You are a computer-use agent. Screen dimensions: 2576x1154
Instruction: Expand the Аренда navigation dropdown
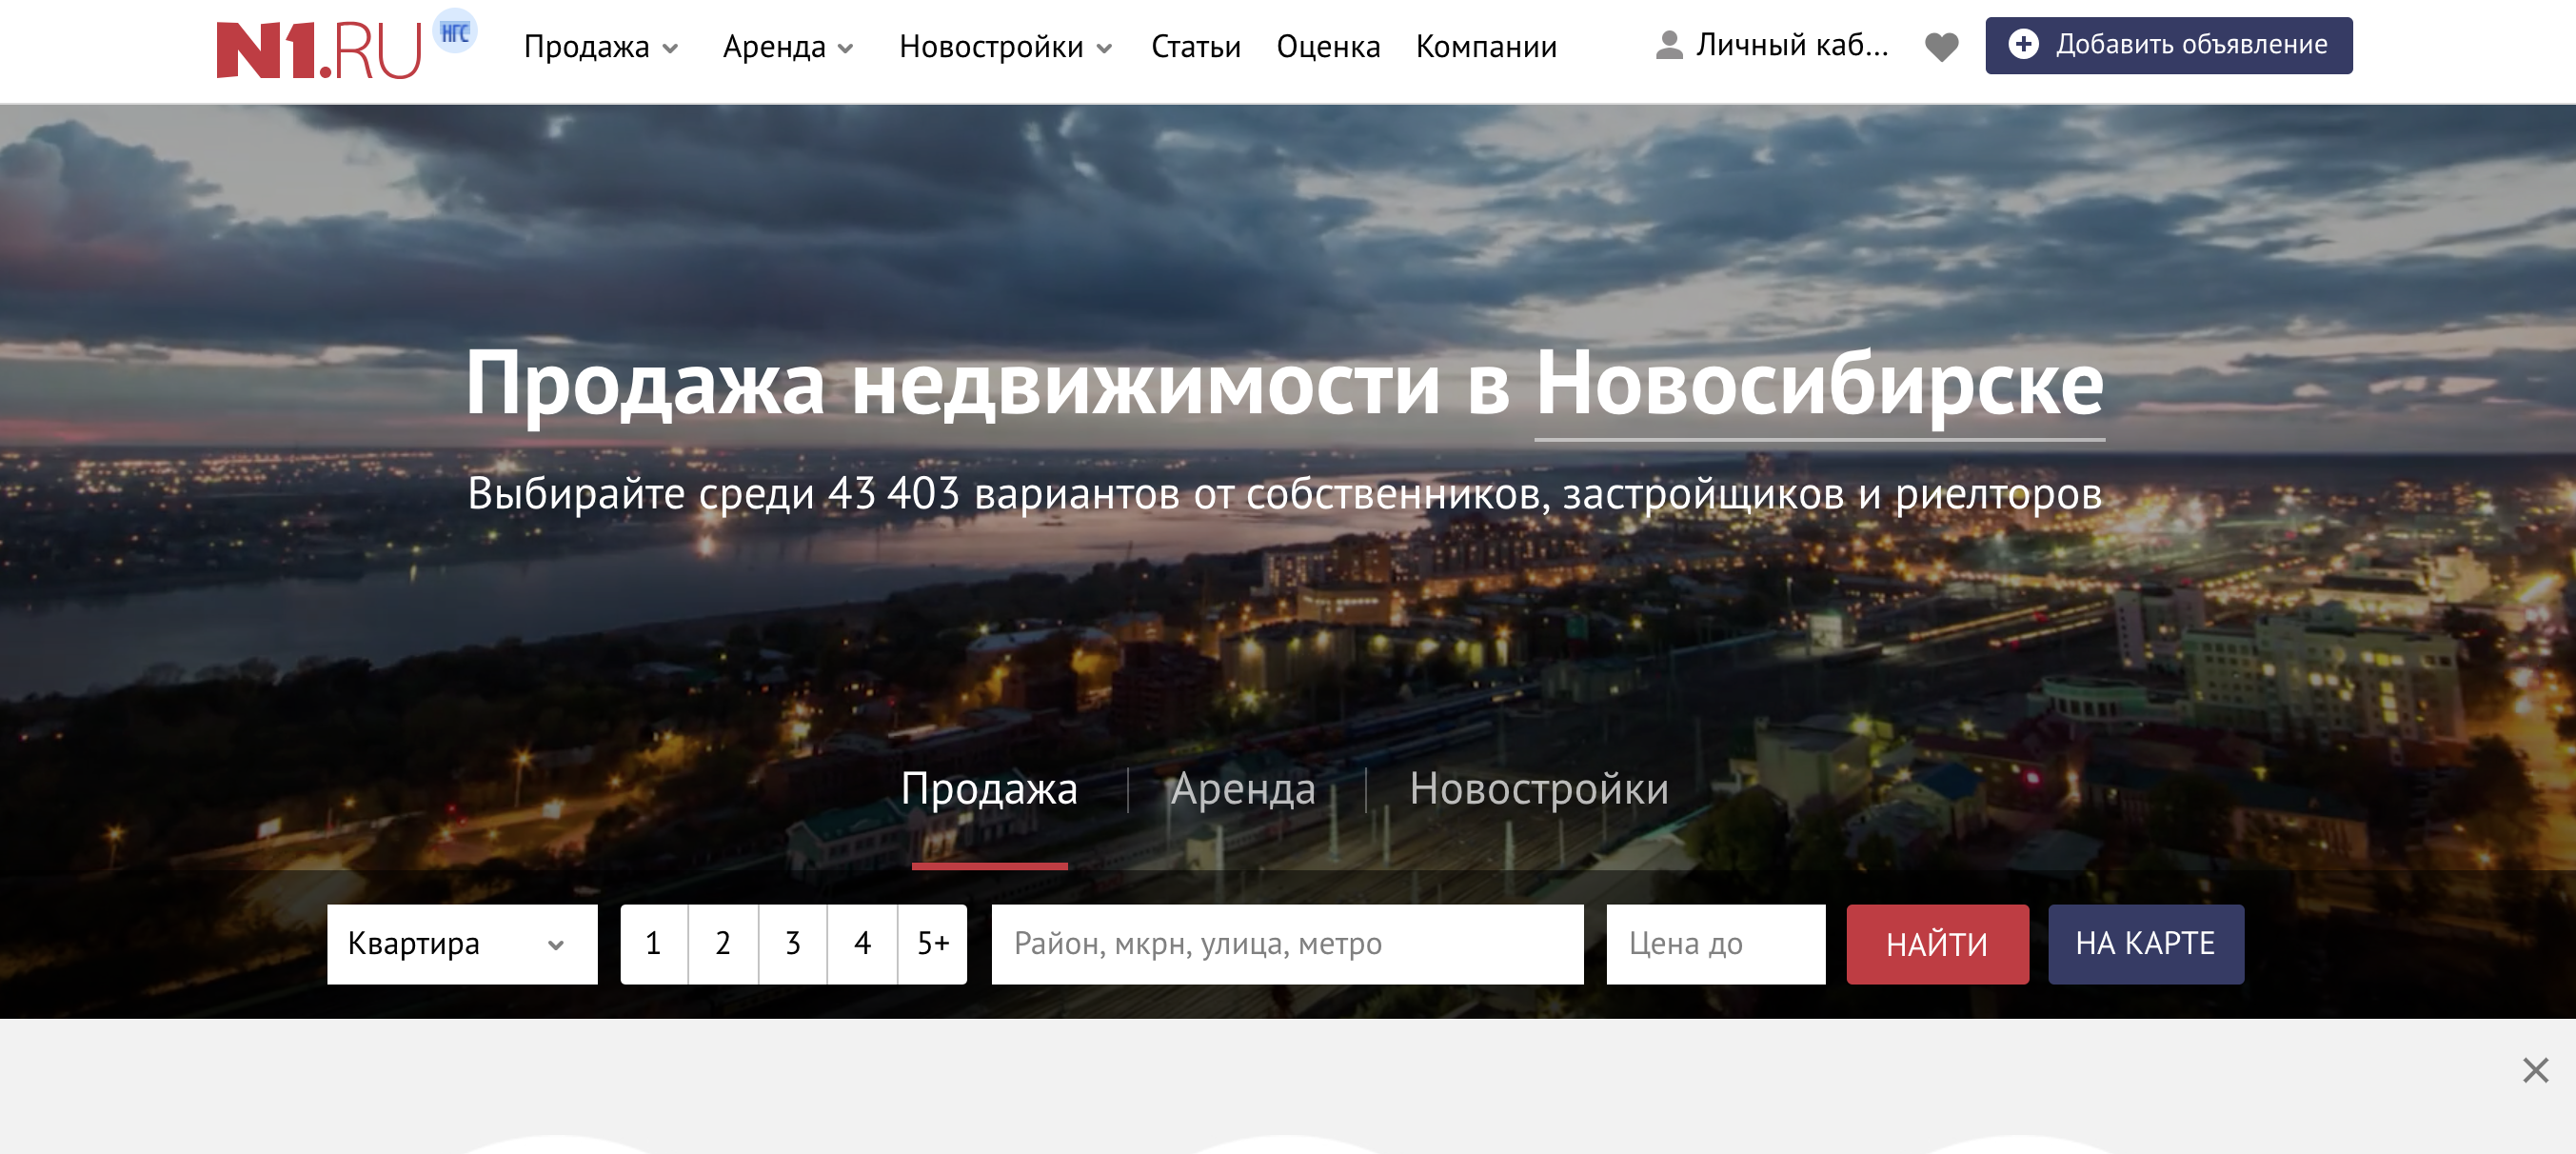[x=788, y=46]
